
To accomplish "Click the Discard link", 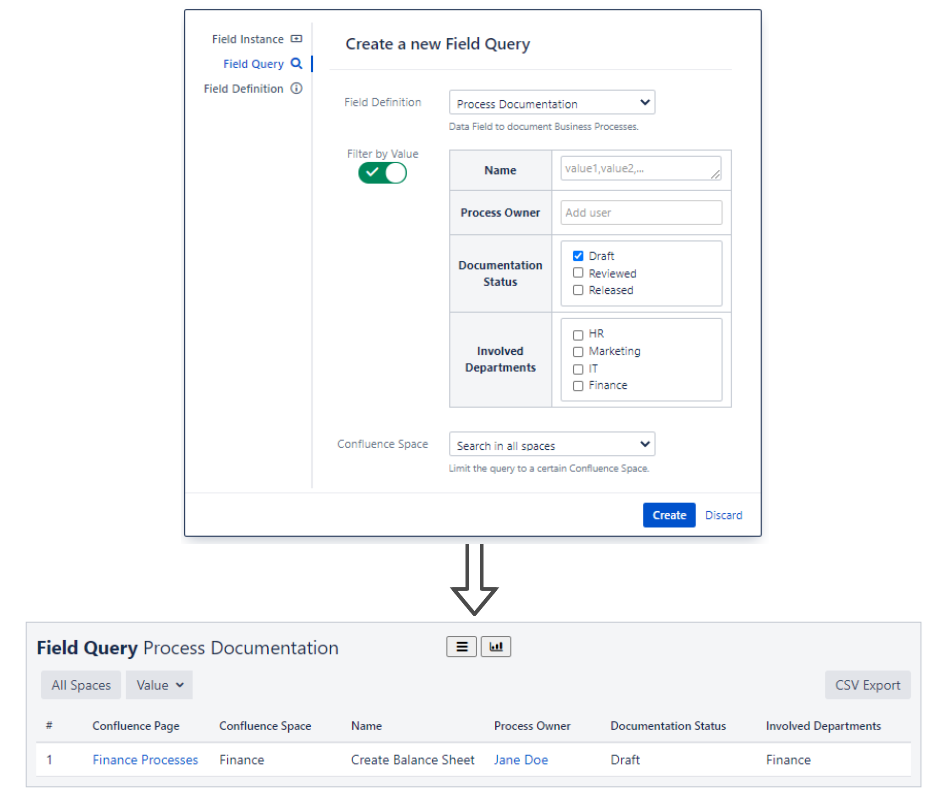I will (724, 515).
